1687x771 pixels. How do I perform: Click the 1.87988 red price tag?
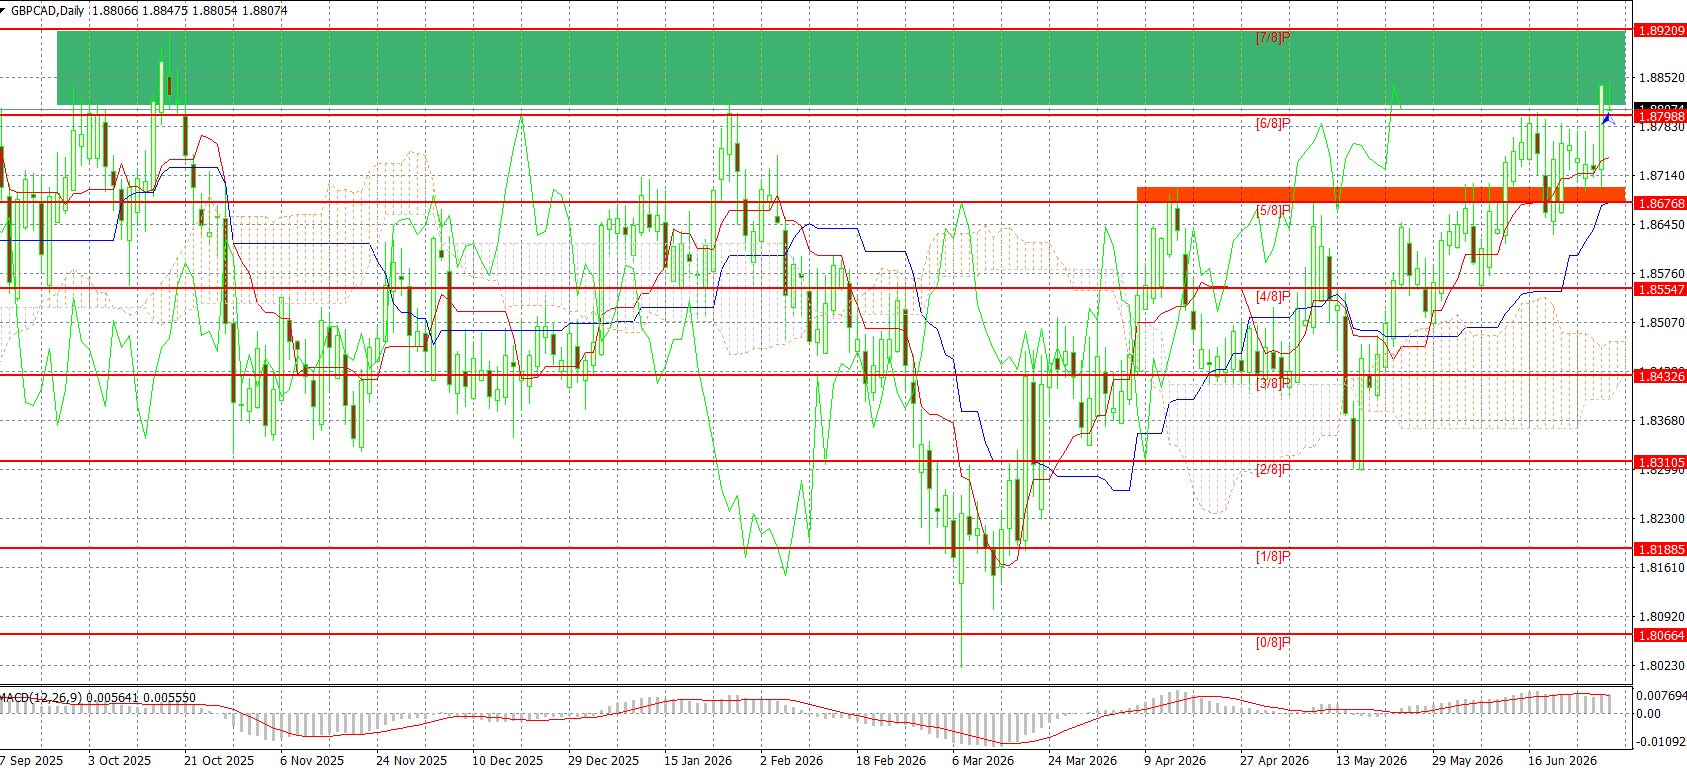point(1660,117)
